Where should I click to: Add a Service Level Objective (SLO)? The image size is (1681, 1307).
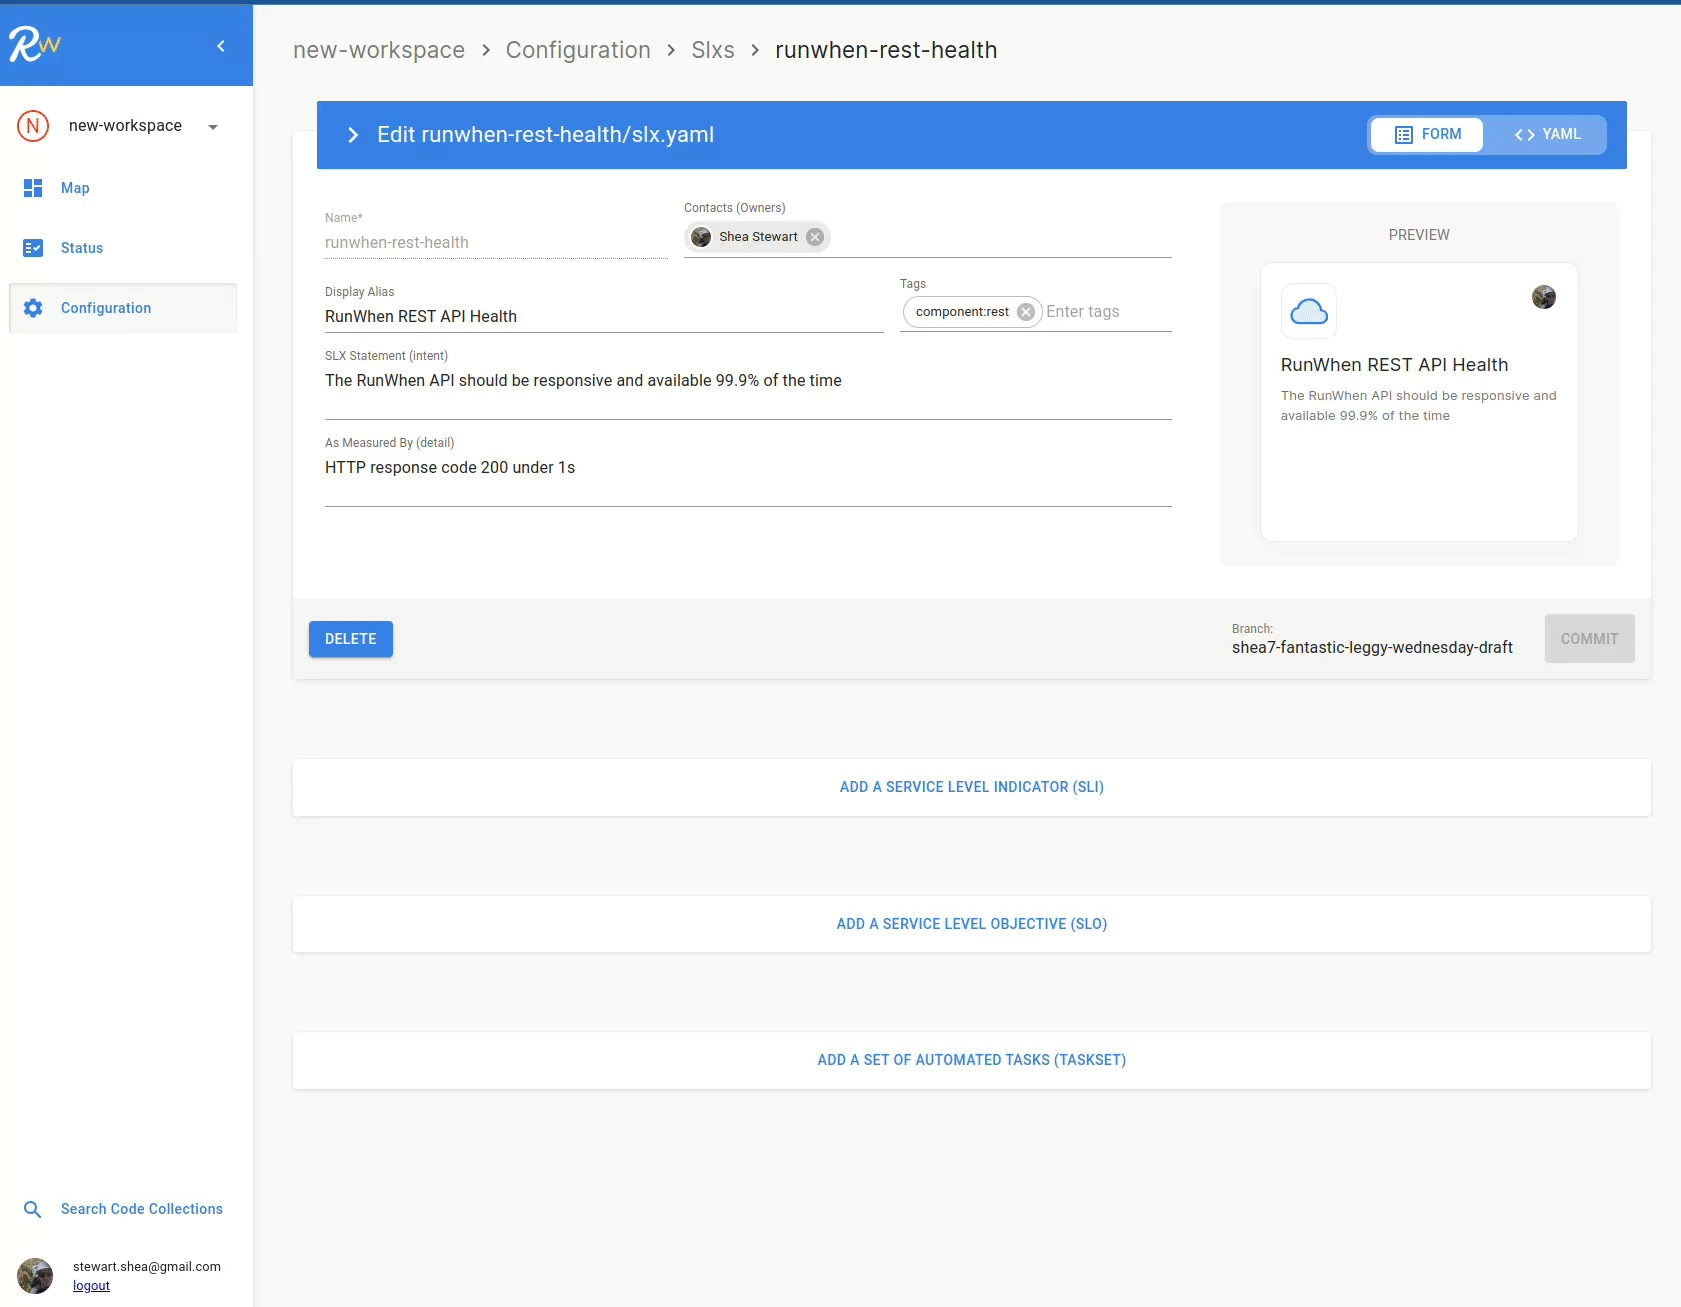coord(971,924)
